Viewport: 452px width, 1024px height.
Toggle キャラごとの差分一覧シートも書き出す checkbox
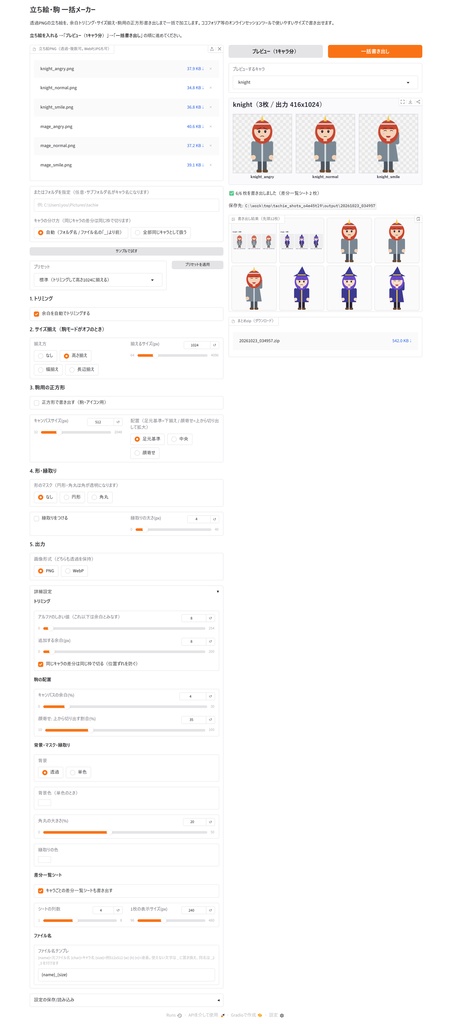[40, 890]
